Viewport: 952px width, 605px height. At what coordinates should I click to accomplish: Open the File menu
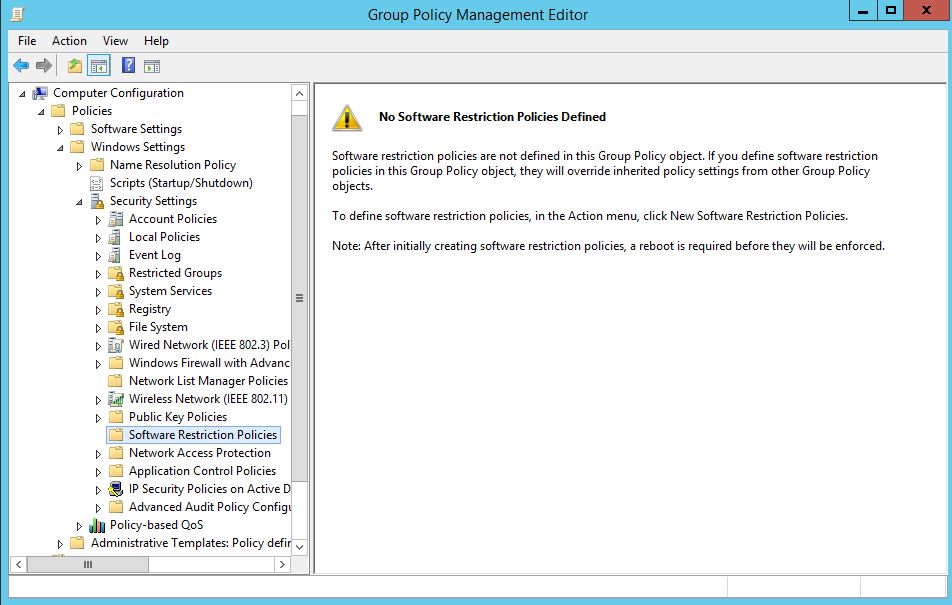tap(27, 41)
